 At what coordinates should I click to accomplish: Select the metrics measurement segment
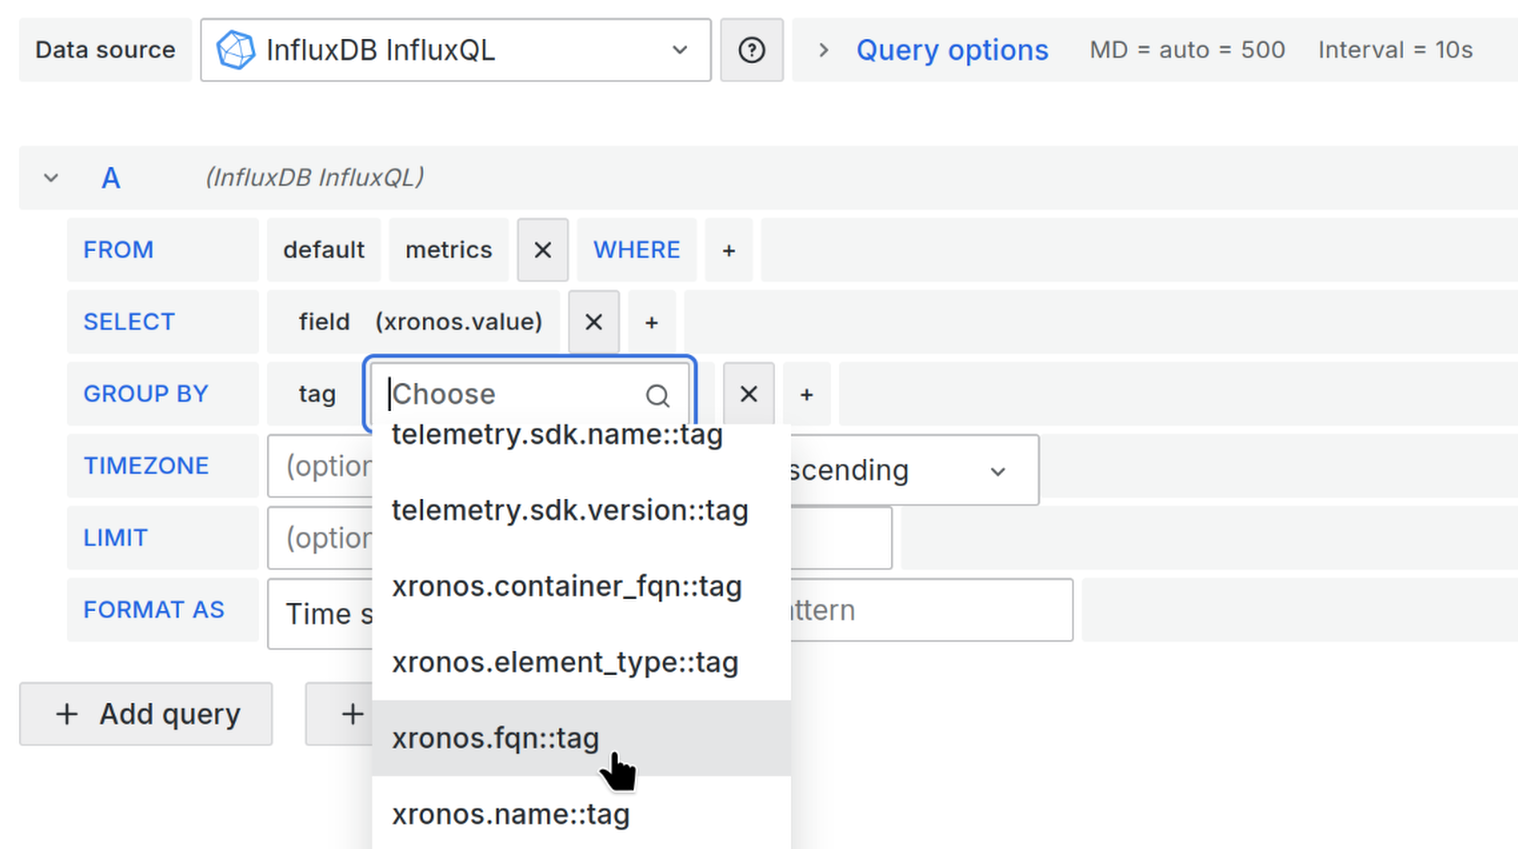tap(449, 250)
